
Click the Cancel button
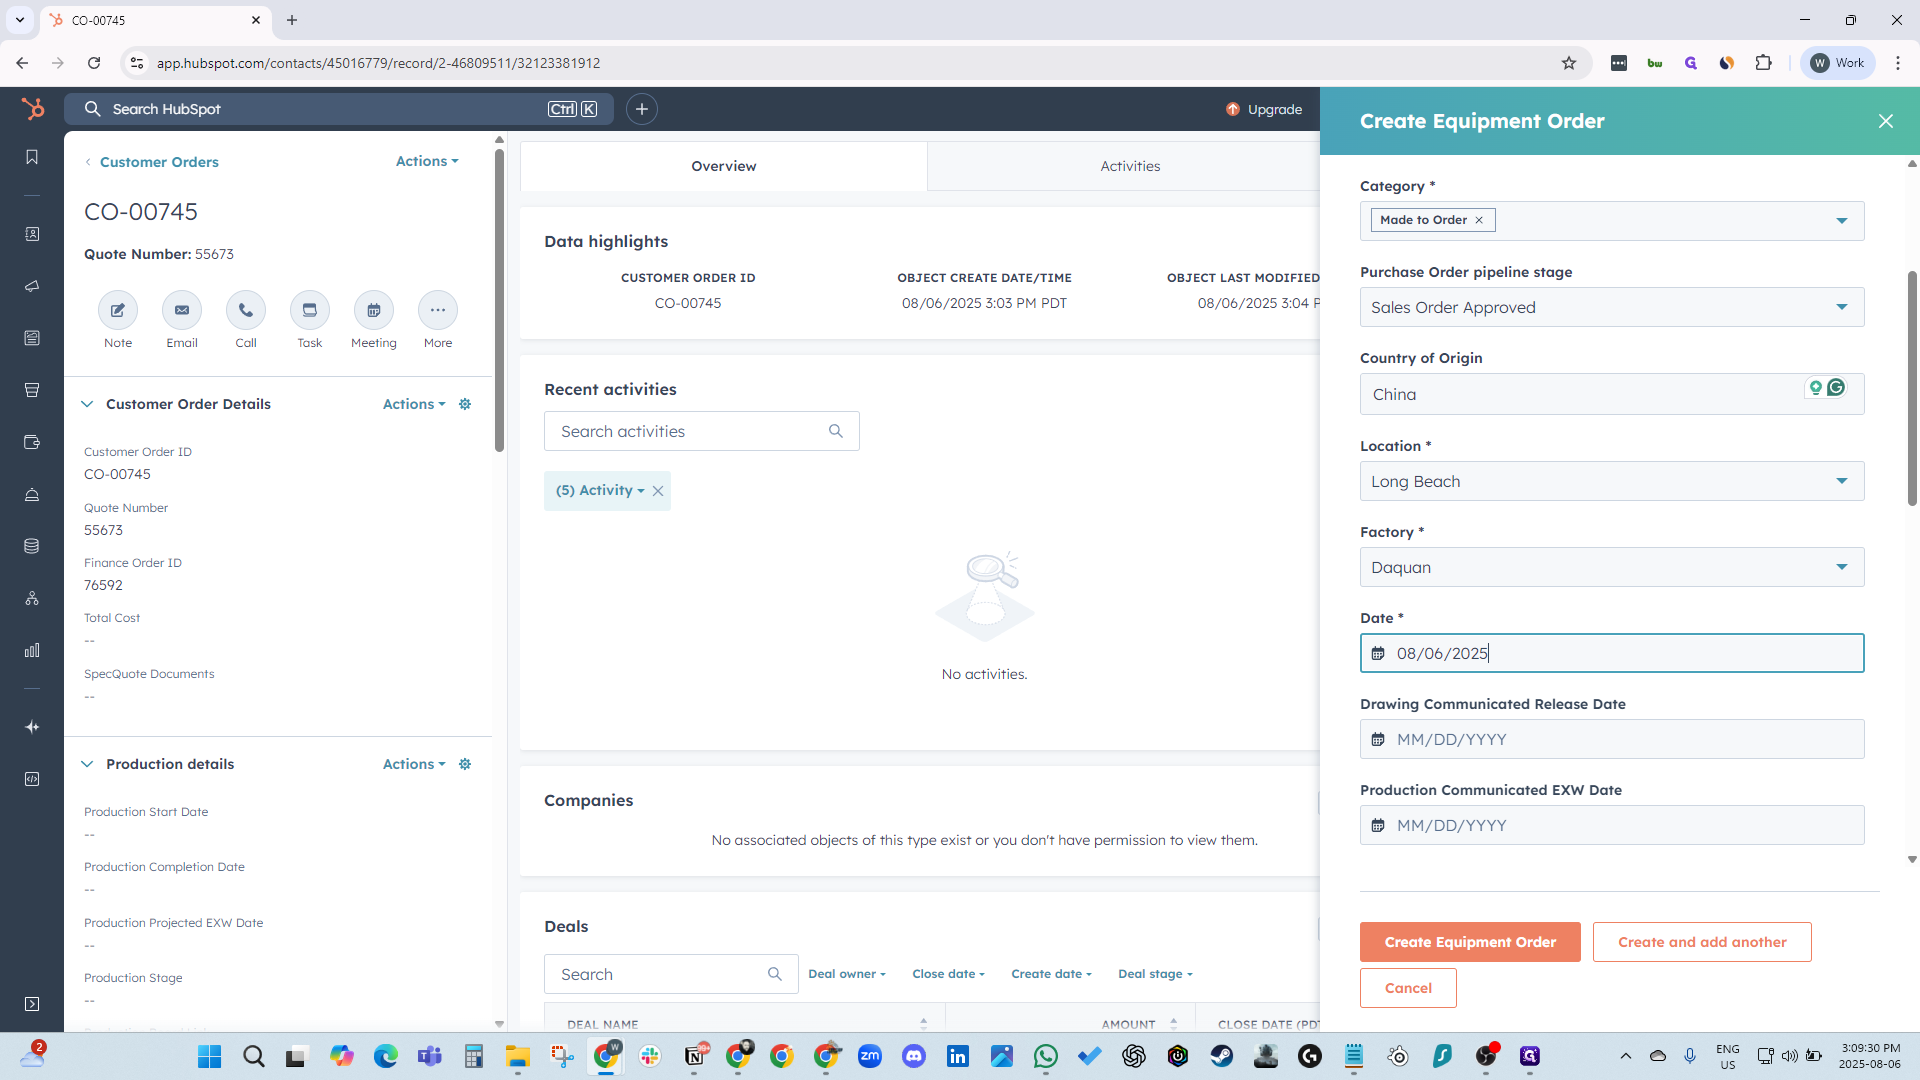pyautogui.click(x=1408, y=988)
